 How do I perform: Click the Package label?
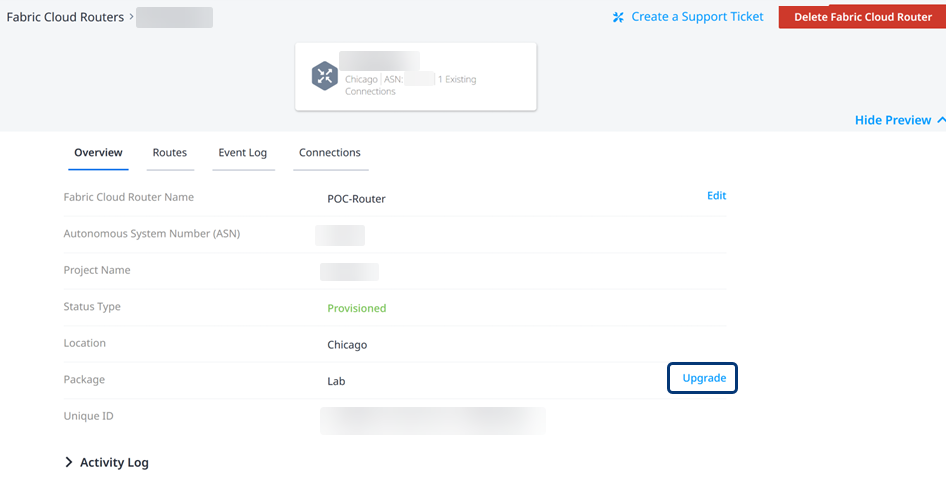pos(84,379)
